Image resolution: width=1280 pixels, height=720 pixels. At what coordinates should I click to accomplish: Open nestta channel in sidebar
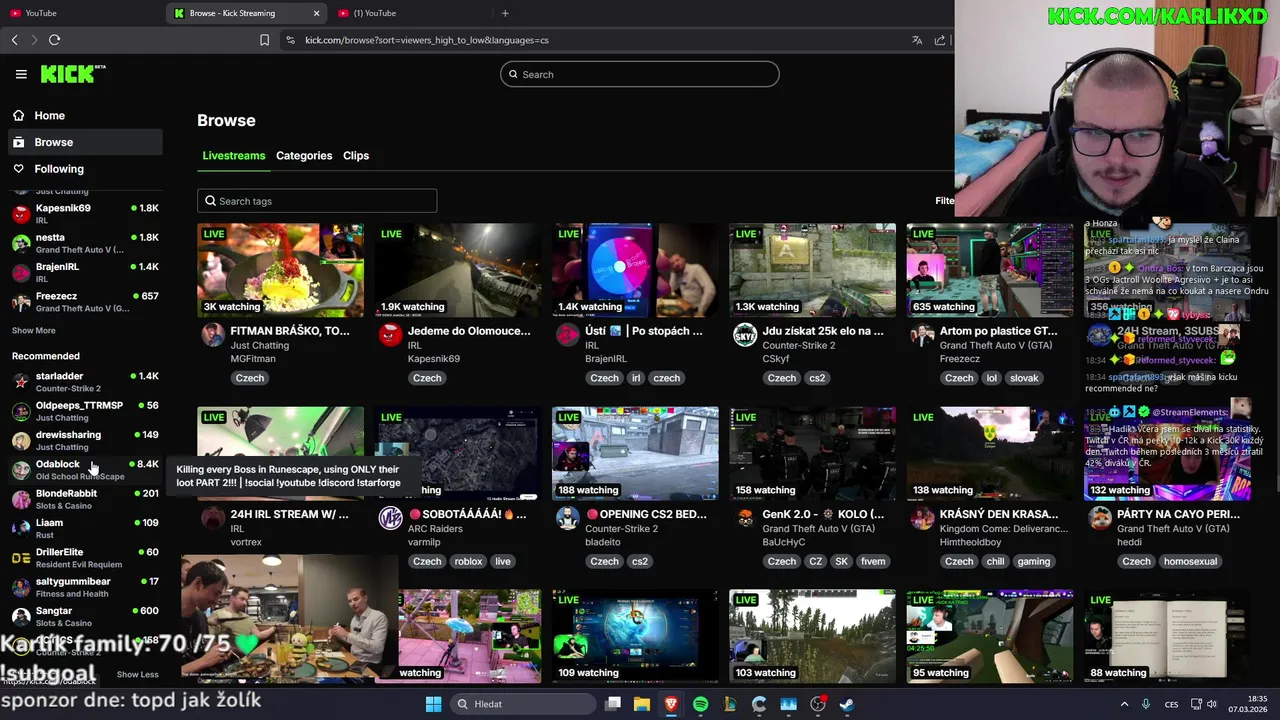[84, 243]
